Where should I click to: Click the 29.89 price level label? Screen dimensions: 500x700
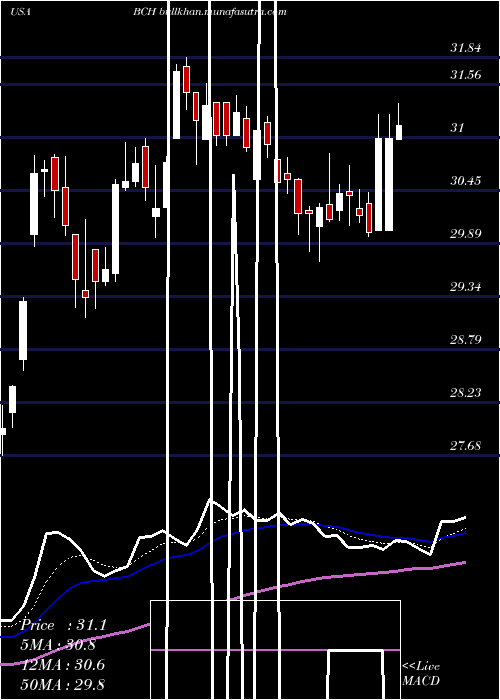(466, 233)
